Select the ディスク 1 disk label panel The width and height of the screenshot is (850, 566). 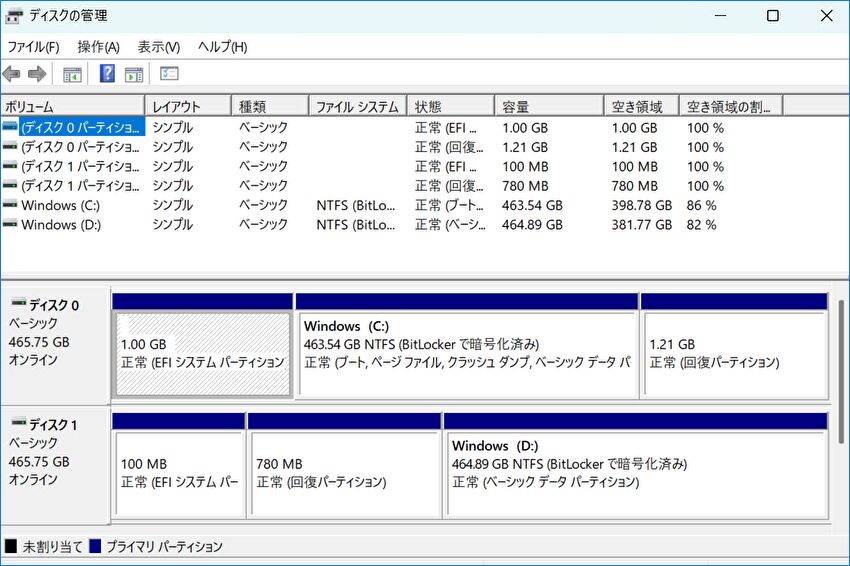pos(55,464)
